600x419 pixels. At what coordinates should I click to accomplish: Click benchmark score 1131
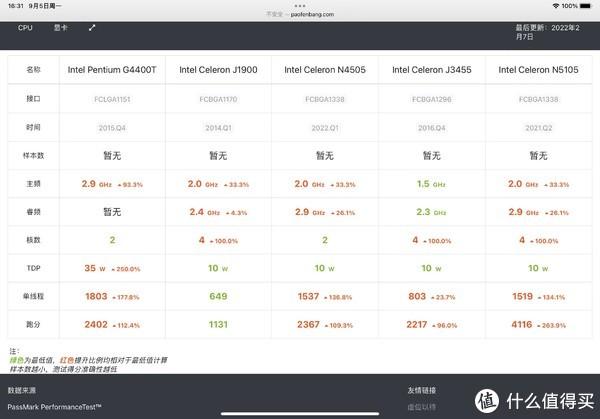(218, 324)
